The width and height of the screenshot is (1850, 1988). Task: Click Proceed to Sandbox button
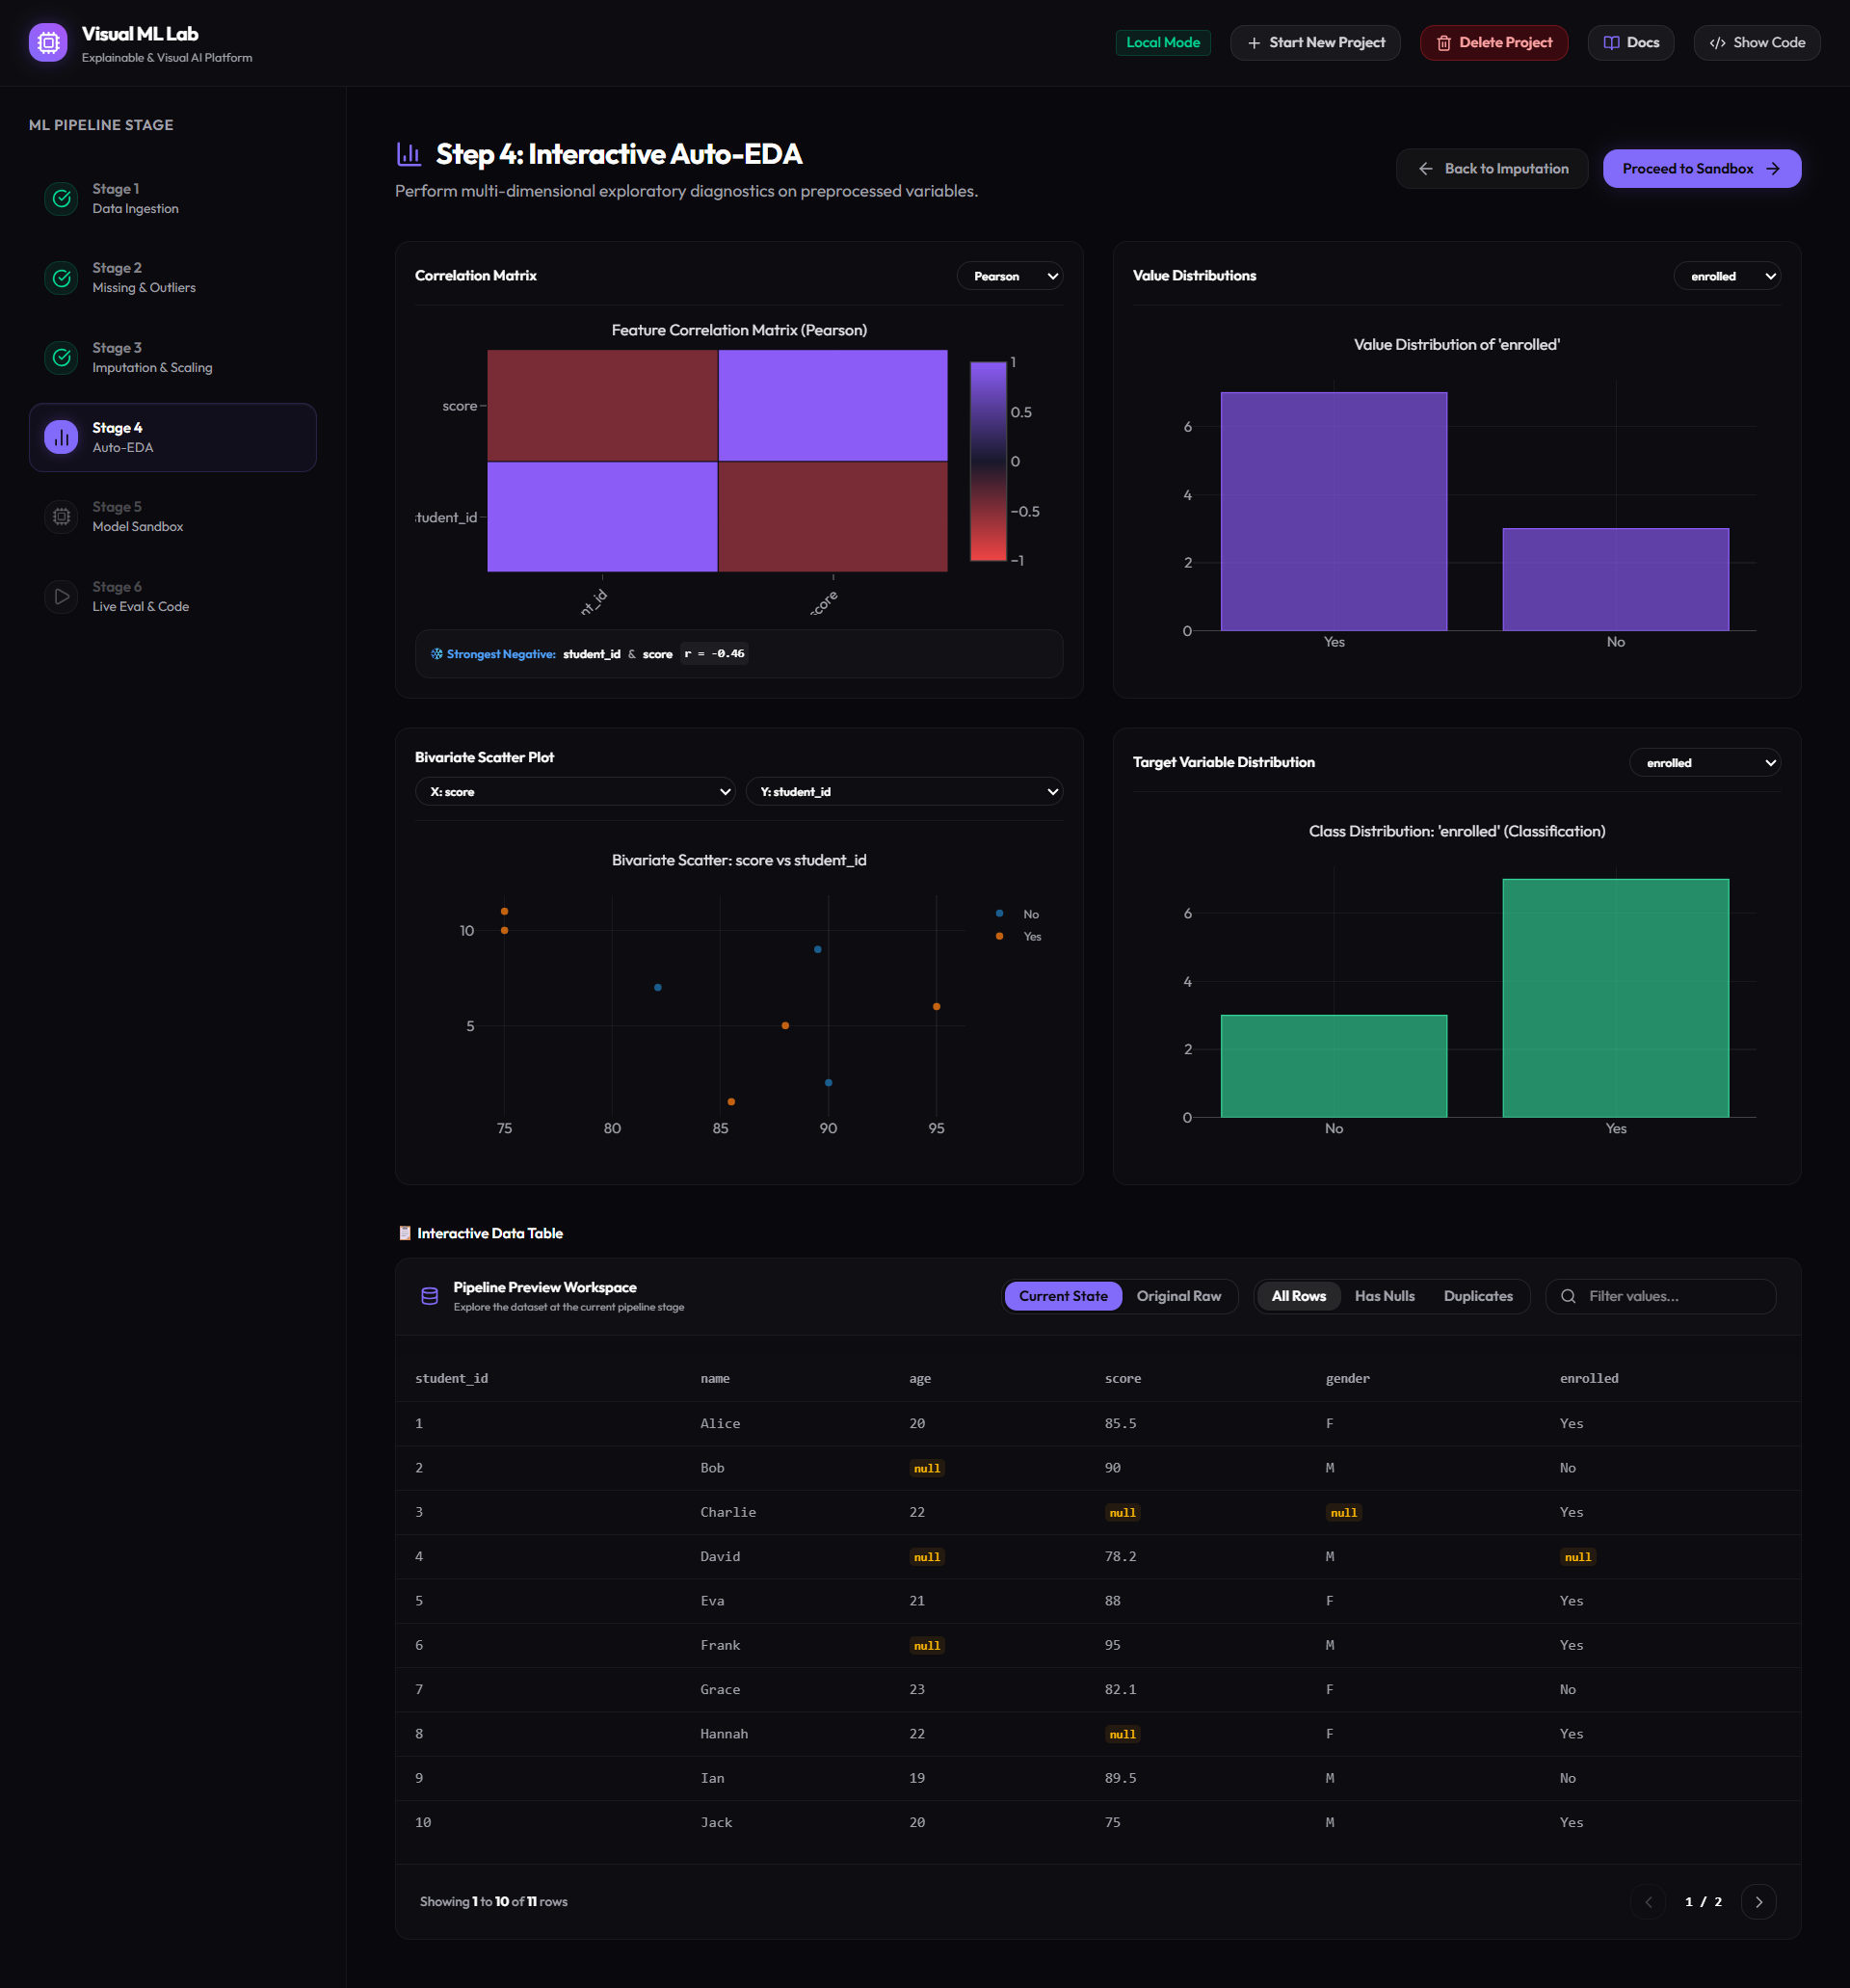[1702, 169]
